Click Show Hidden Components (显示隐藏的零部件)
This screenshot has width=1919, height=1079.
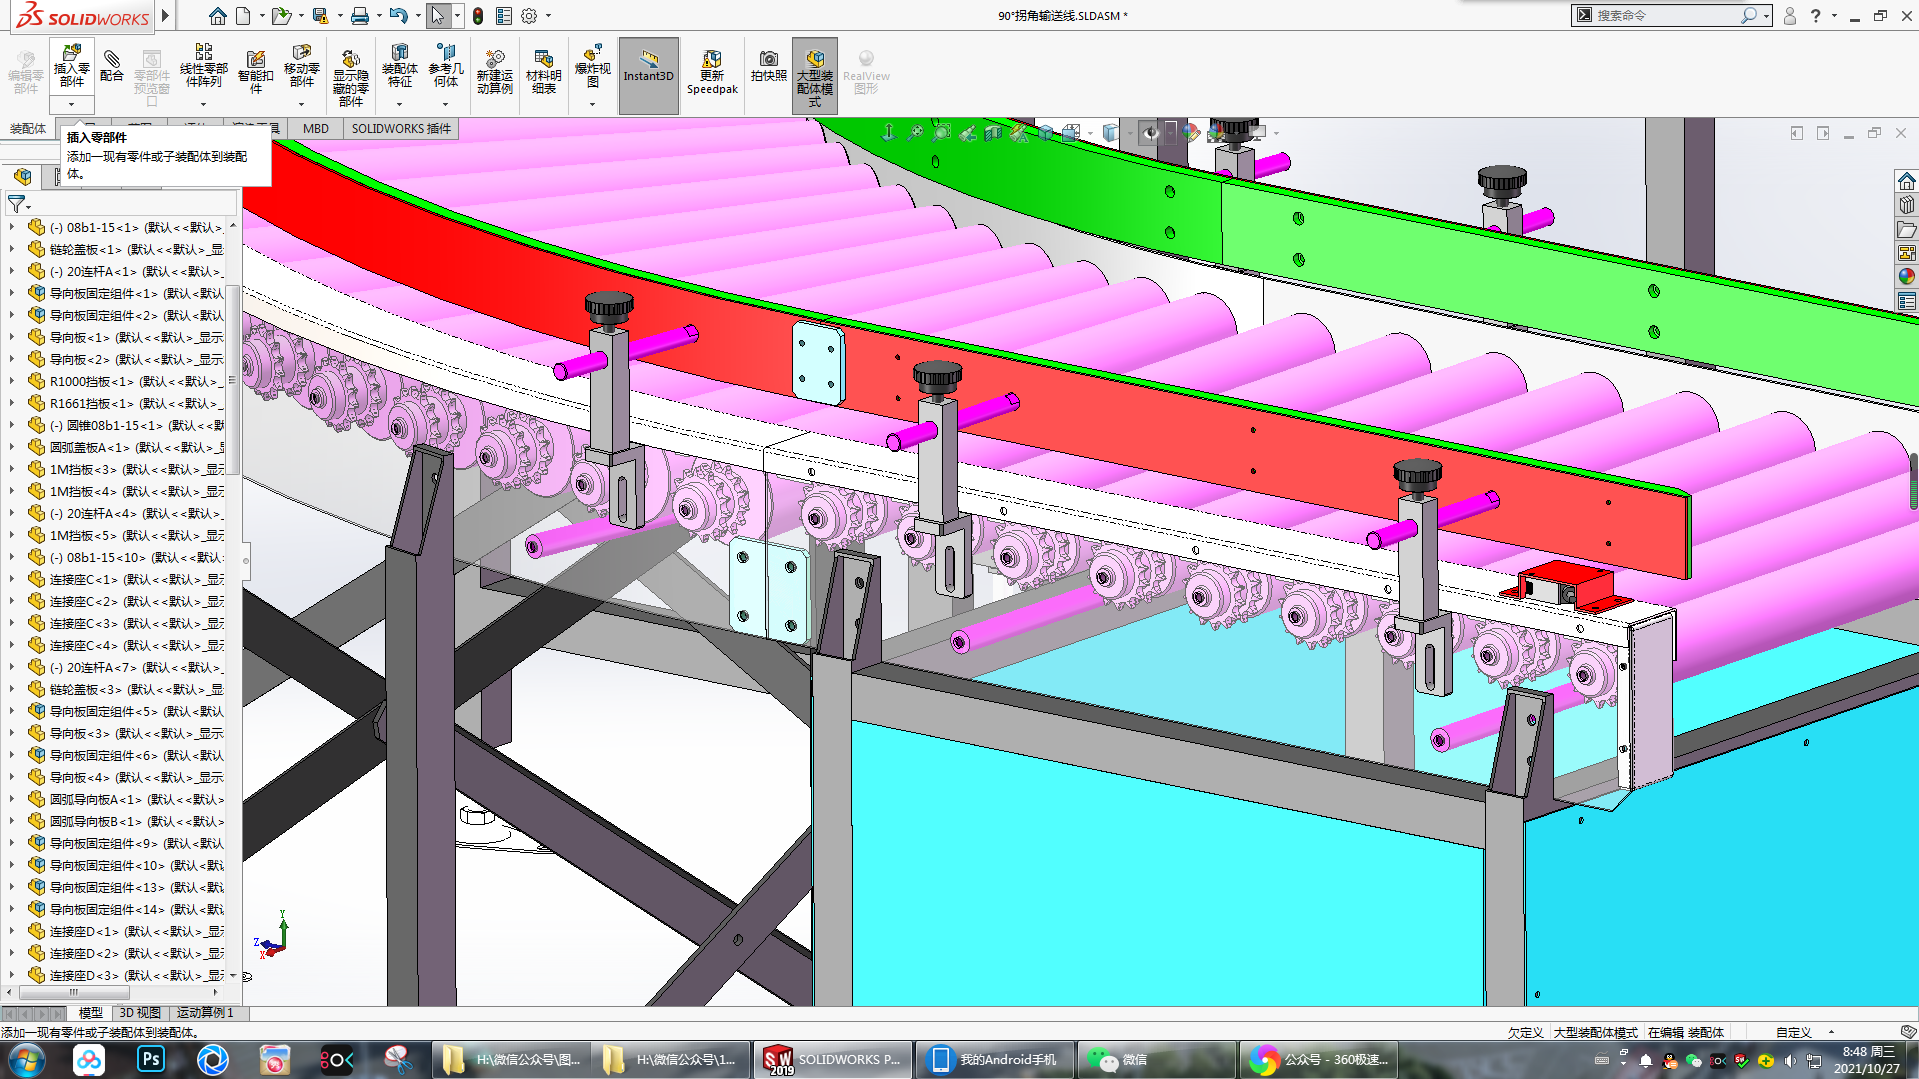click(350, 78)
